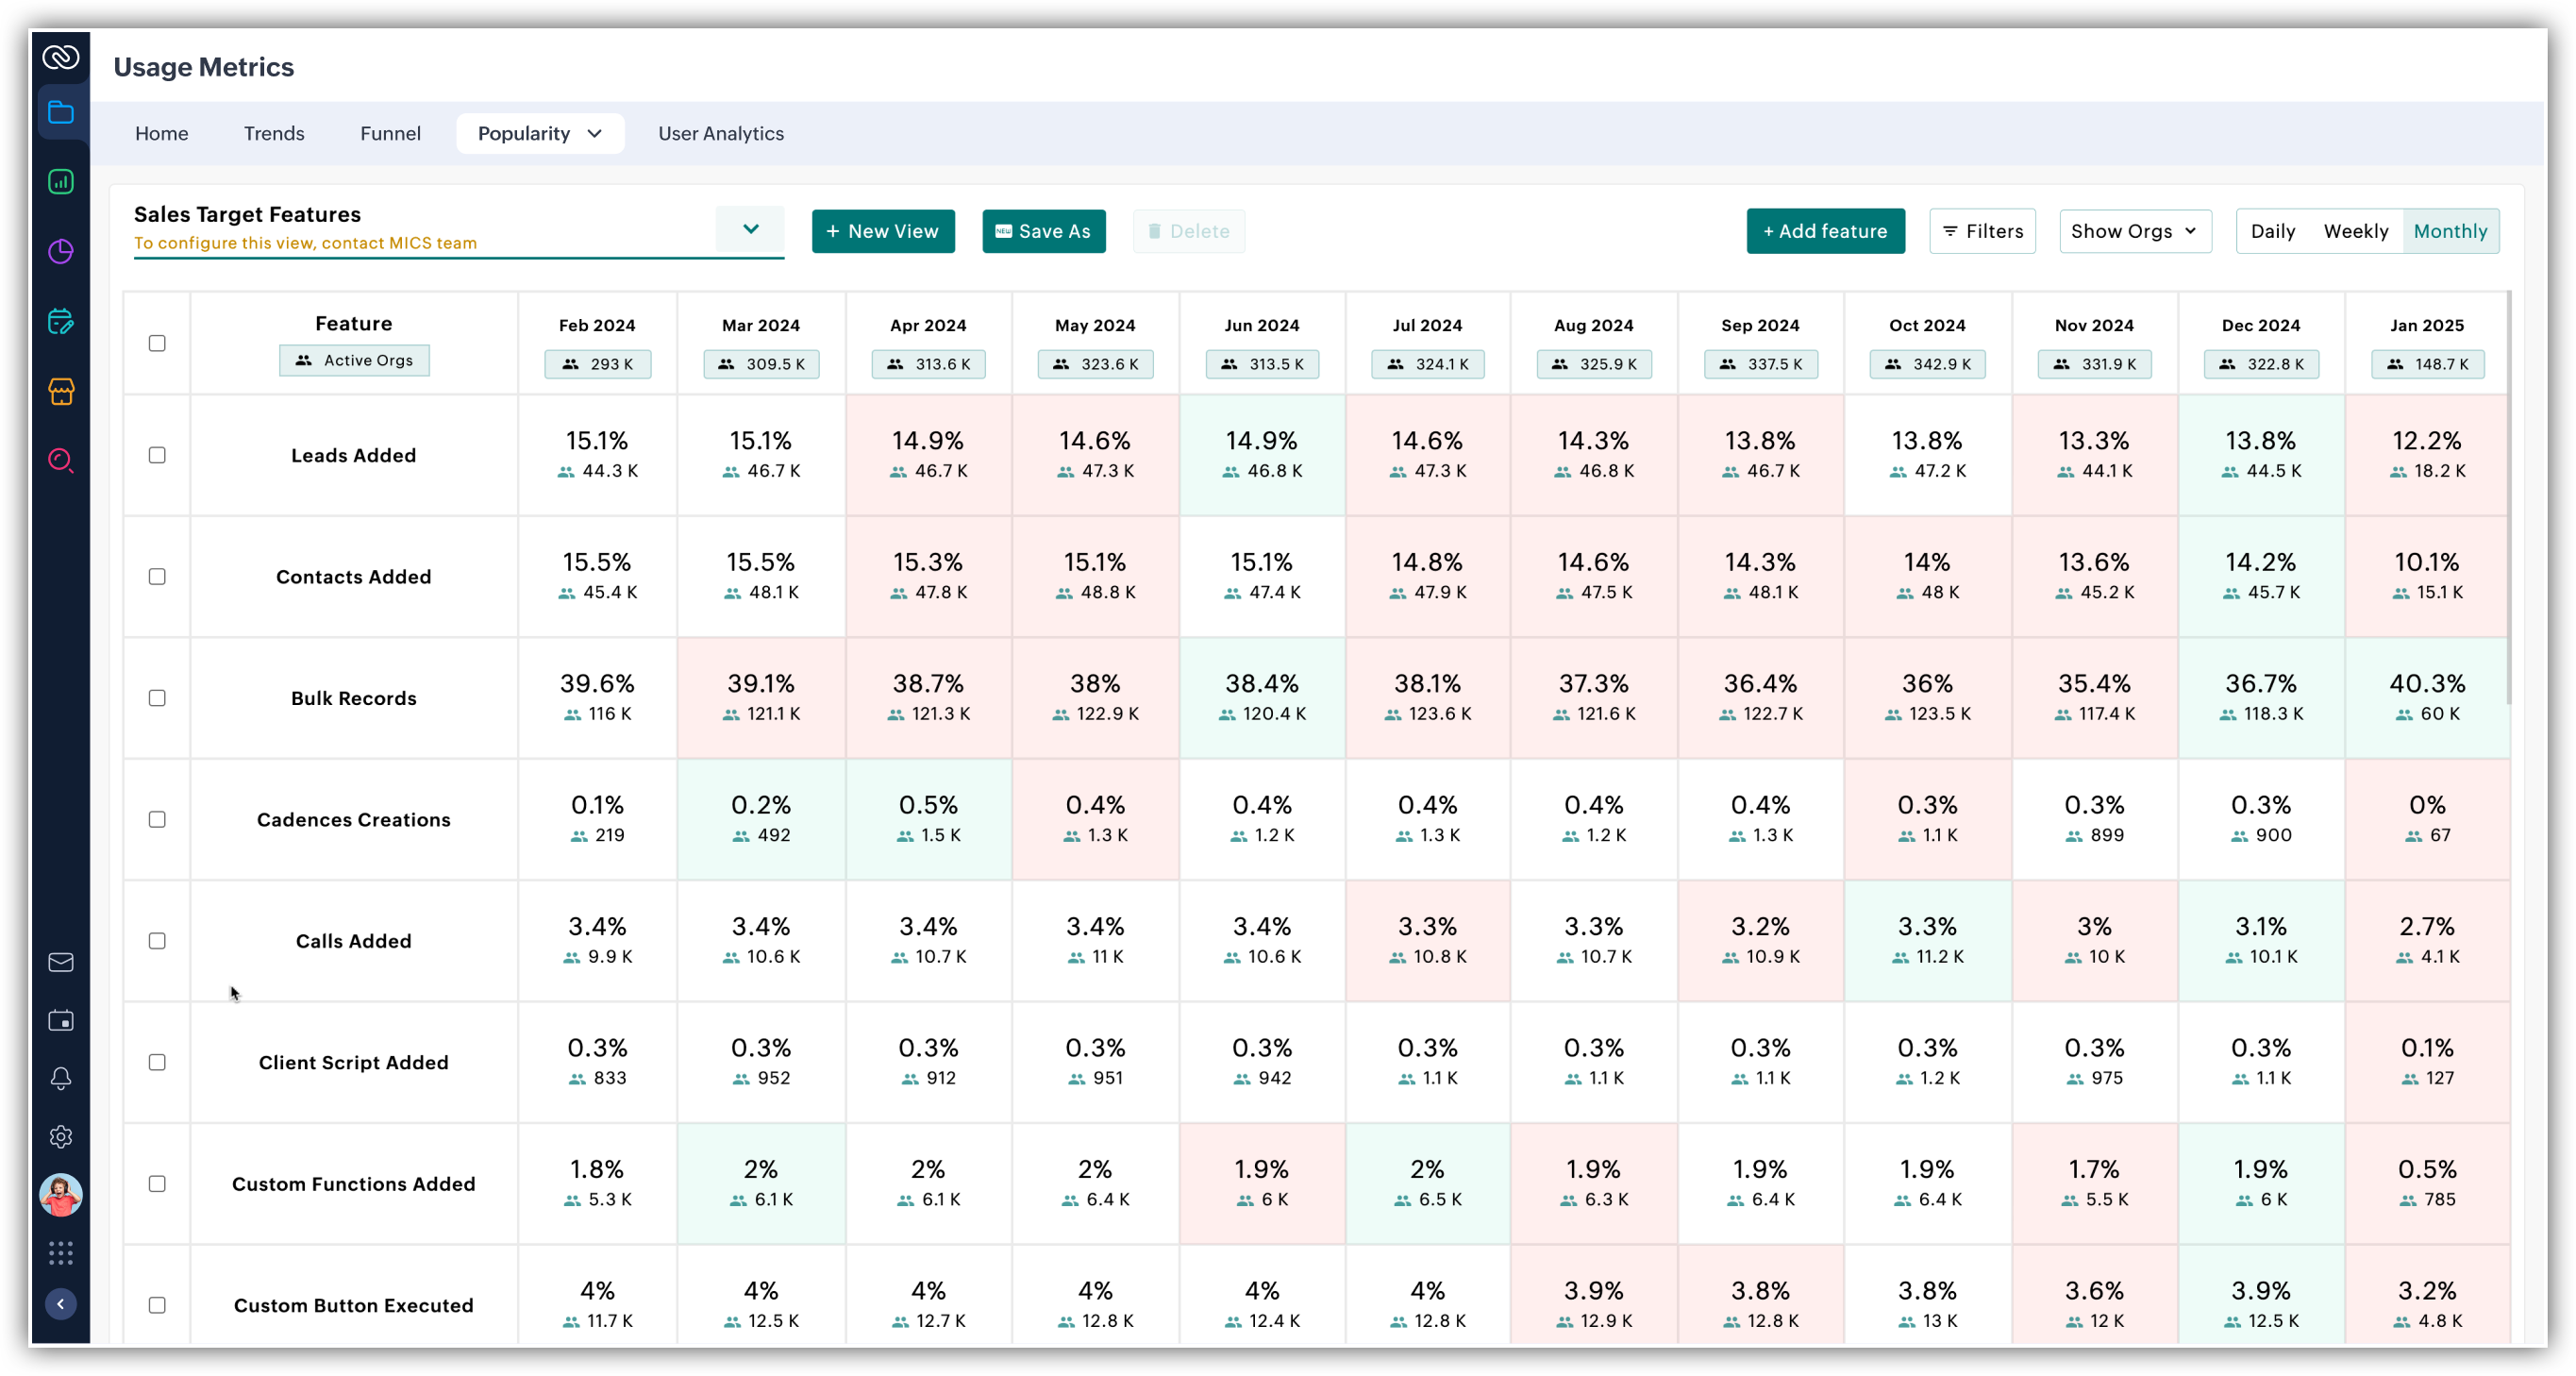Open the mail envelope sidebar icon
The image size is (2576, 1376).
coord(61,962)
